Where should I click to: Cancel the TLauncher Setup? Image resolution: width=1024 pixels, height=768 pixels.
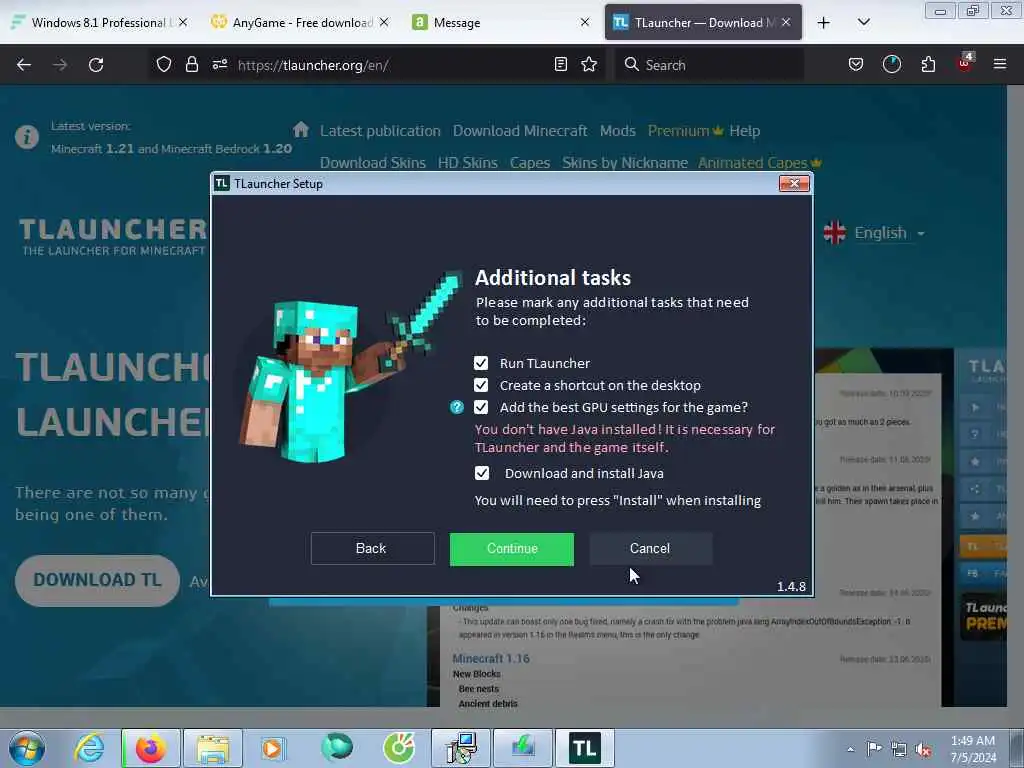[650, 549]
